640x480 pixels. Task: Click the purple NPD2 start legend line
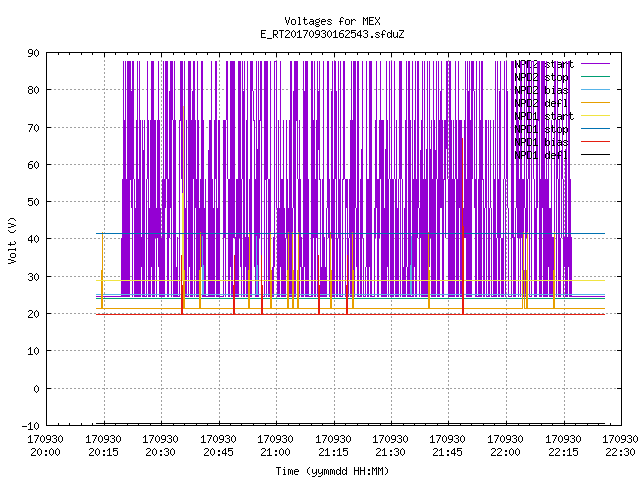click(595, 64)
